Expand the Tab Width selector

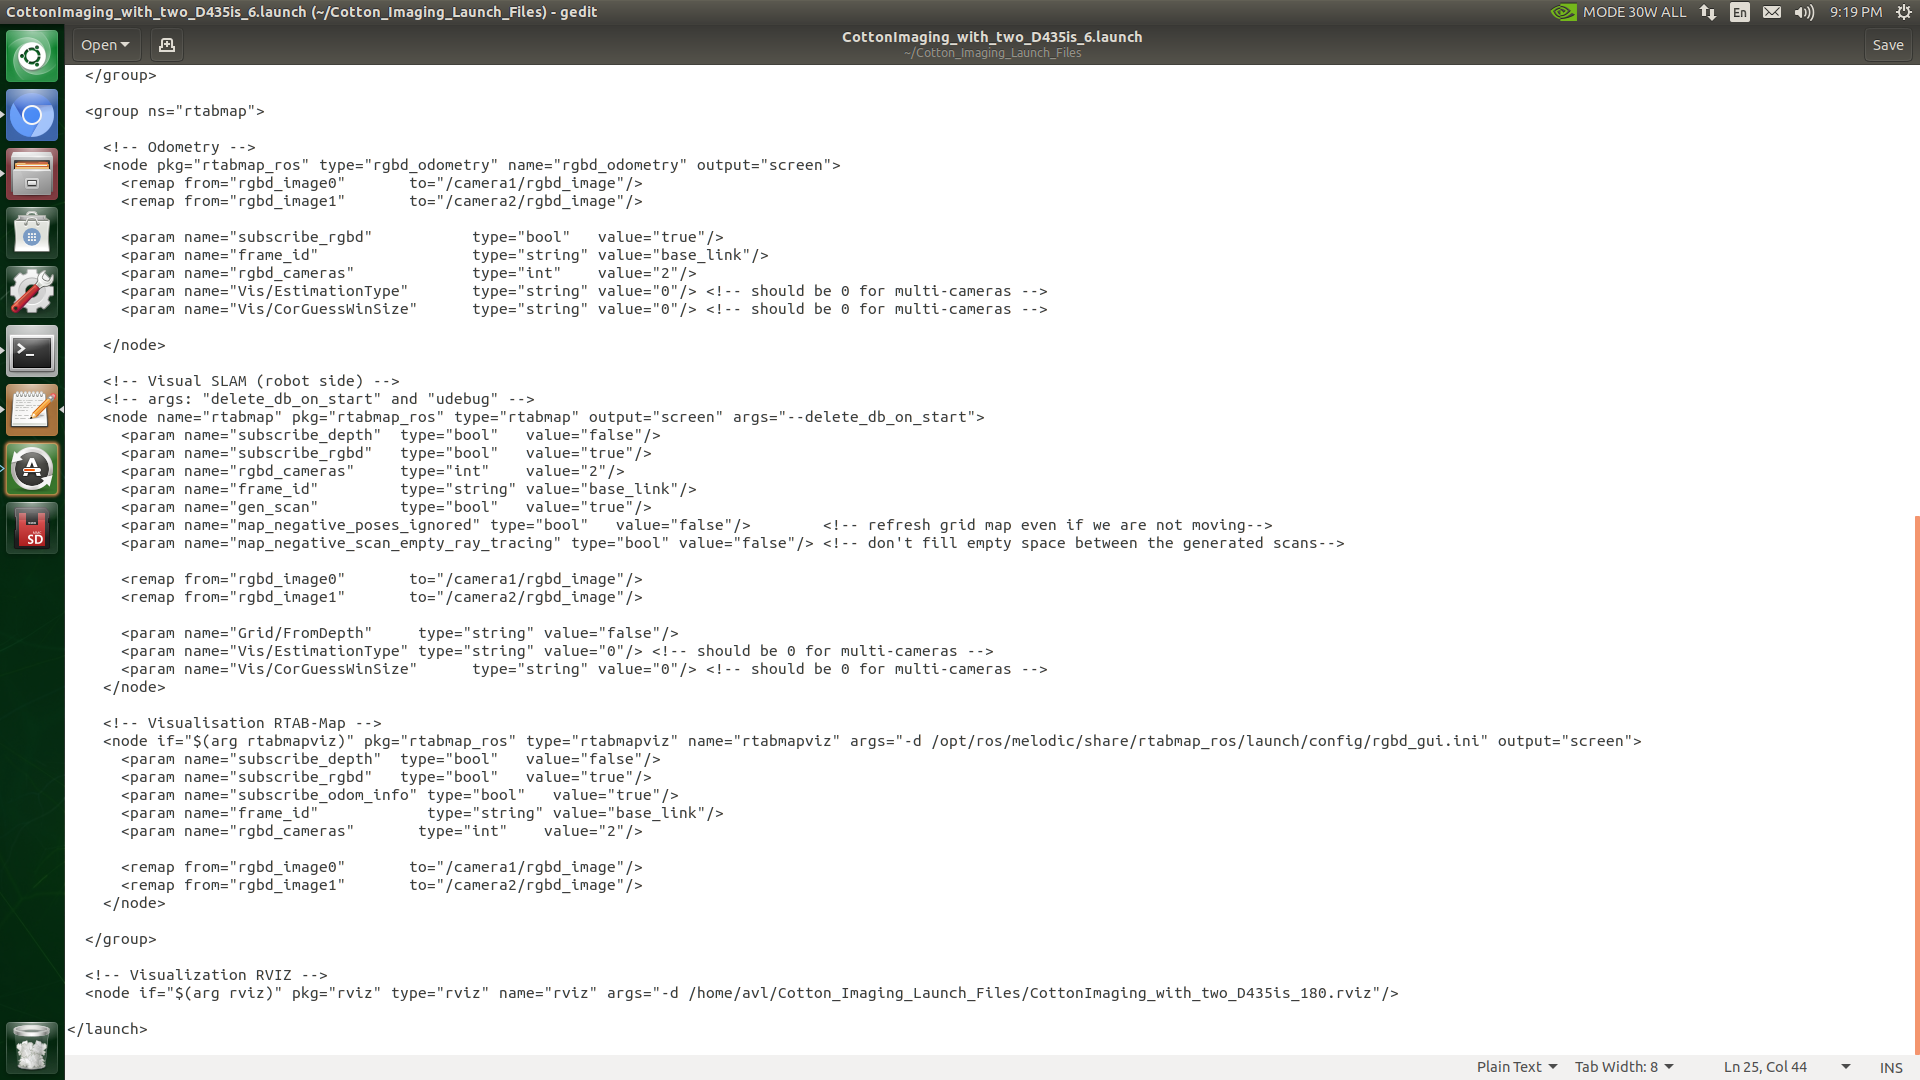1623,1067
